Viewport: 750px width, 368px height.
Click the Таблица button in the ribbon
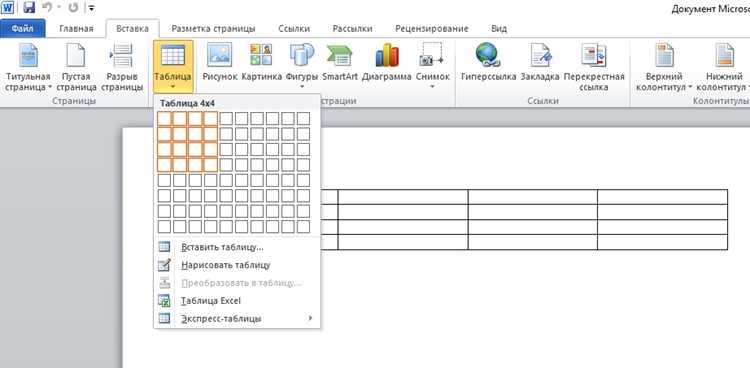click(173, 67)
